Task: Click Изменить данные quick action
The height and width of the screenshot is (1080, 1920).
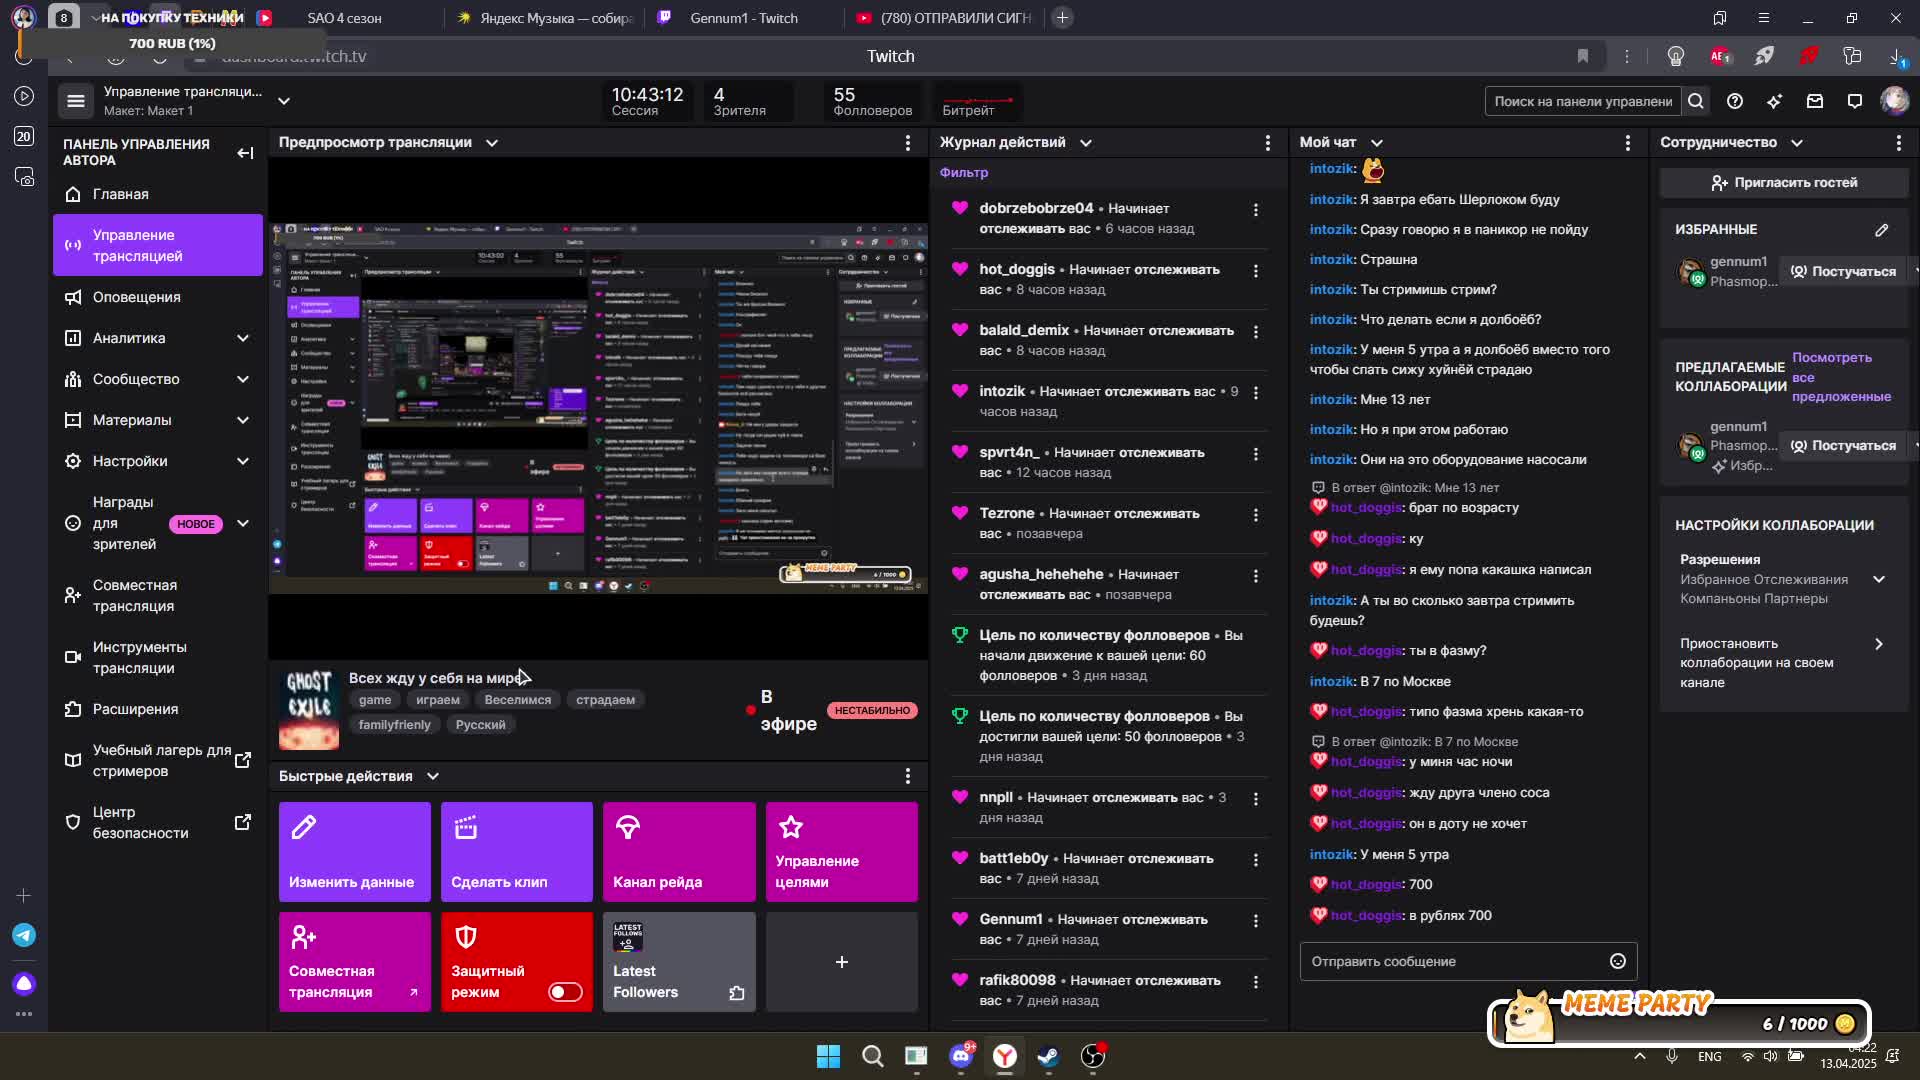Action: click(x=355, y=852)
